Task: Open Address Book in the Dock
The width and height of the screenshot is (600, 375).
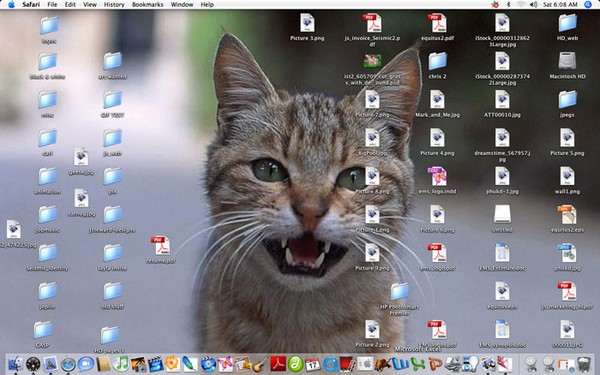Action: tap(104, 364)
